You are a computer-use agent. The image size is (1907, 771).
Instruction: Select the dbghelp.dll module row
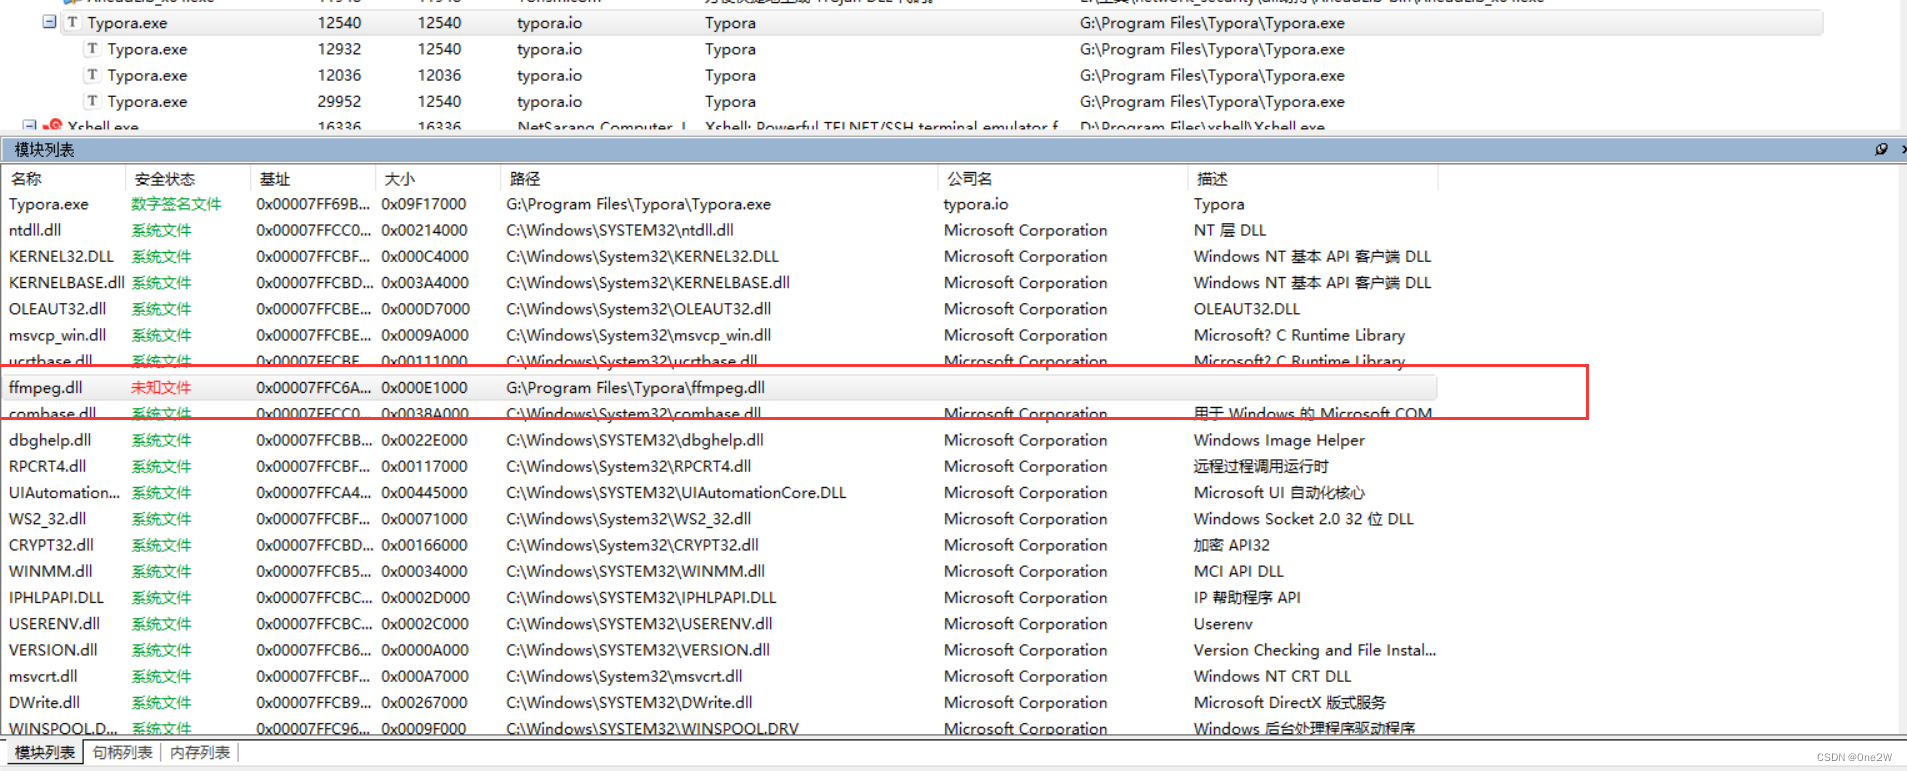(720, 440)
